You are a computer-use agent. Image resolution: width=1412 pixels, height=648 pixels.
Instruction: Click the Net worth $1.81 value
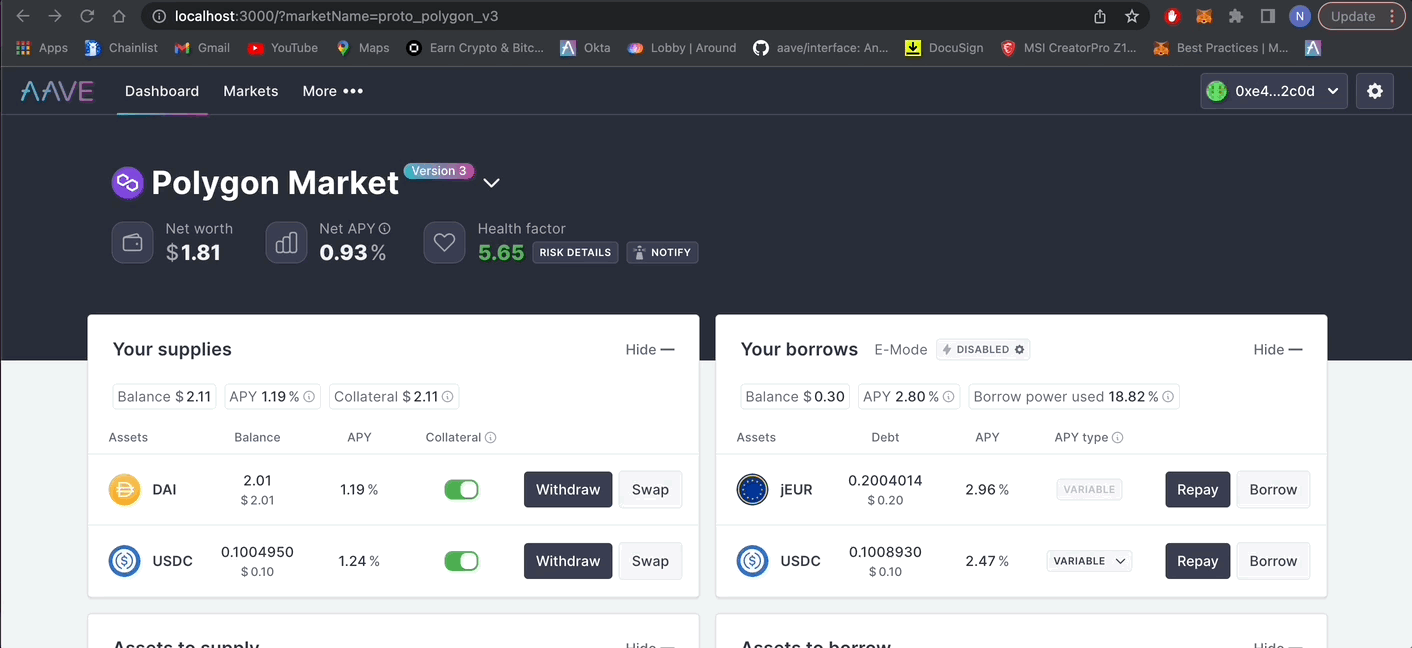point(193,253)
